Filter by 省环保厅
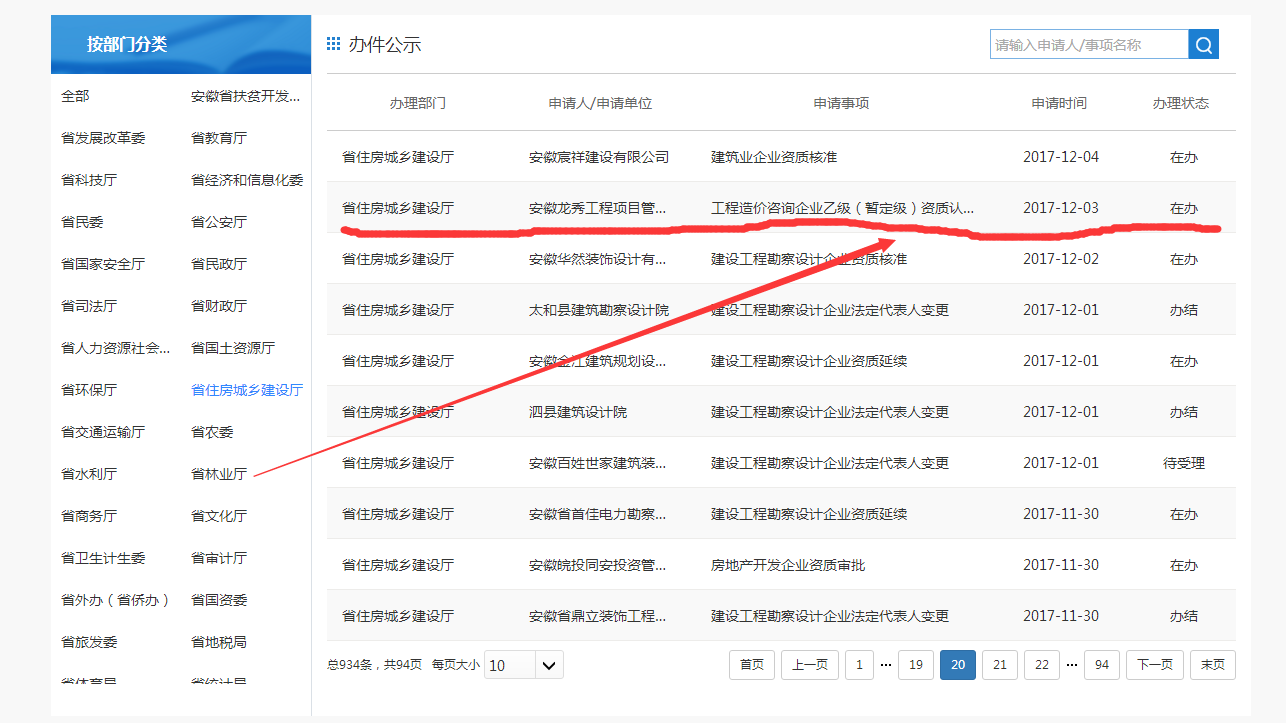The width and height of the screenshot is (1286, 723). pos(89,390)
